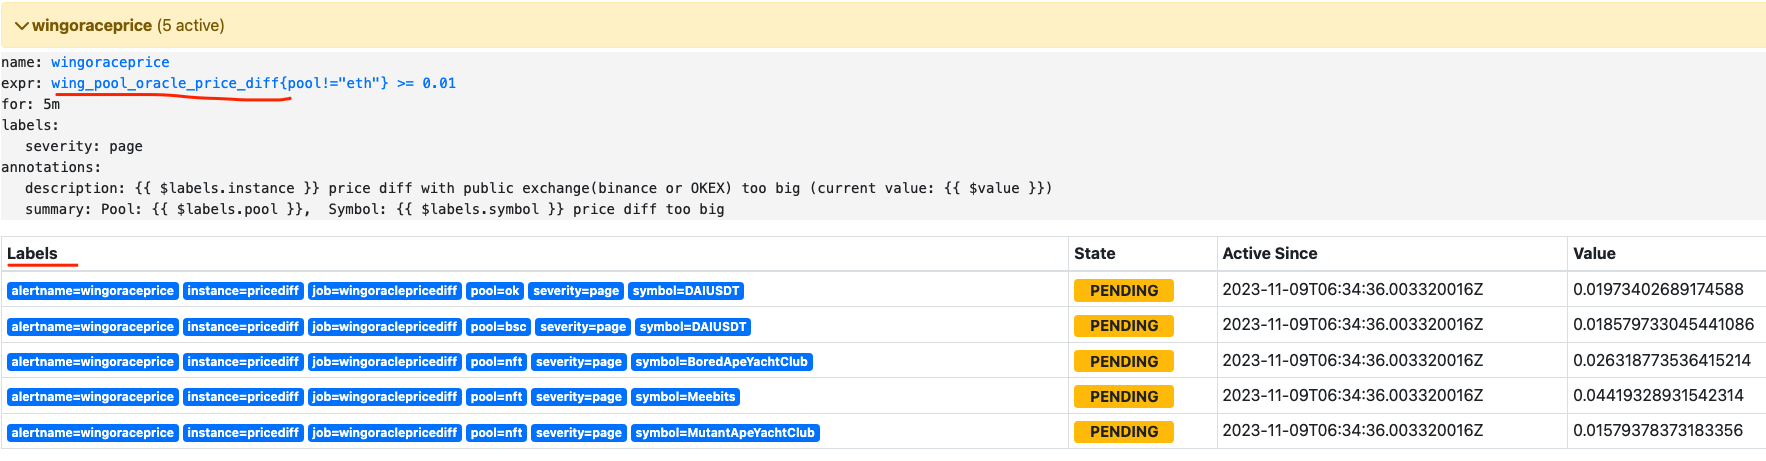The width and height of the screenshot is (1766, 461).
Task: Click the pool=ok label badge
Action: pos(495,291)
